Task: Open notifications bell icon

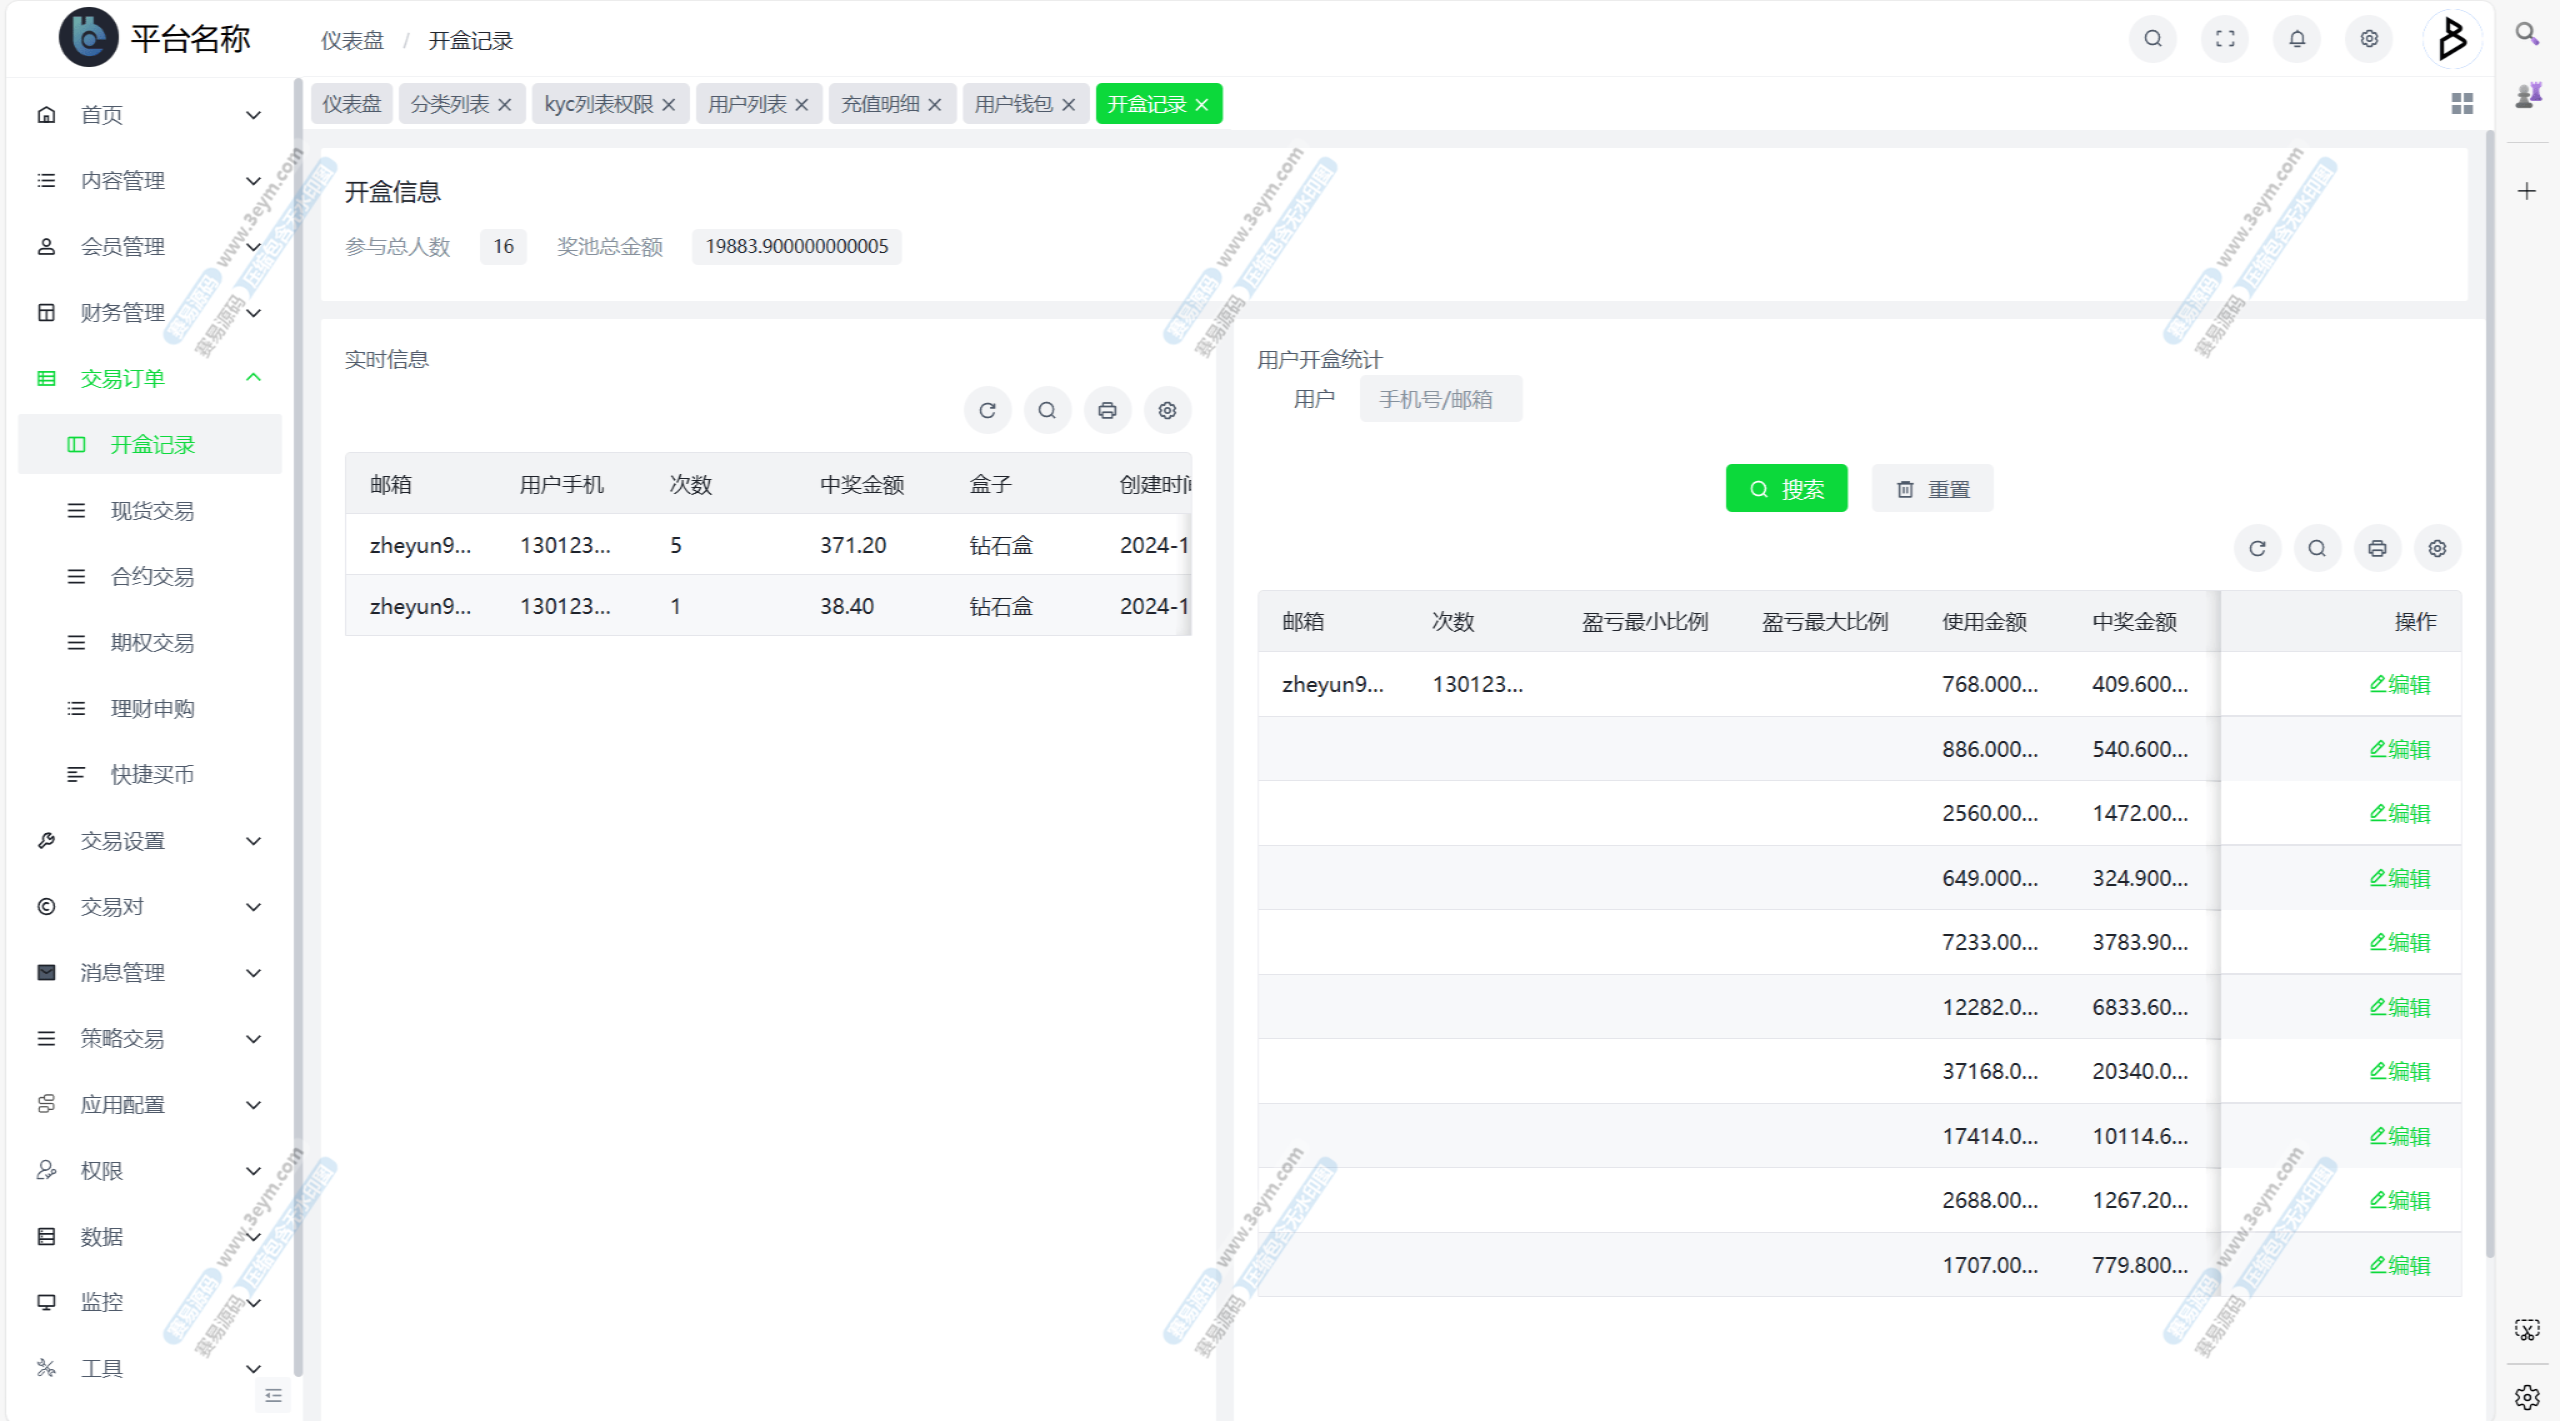Action: point(2297,39)
